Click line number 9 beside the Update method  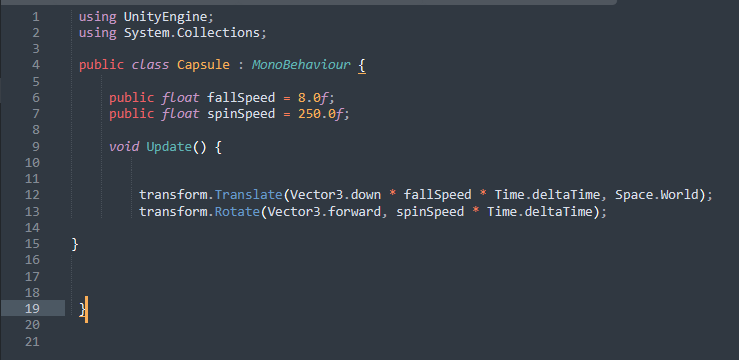click(36, 147)
